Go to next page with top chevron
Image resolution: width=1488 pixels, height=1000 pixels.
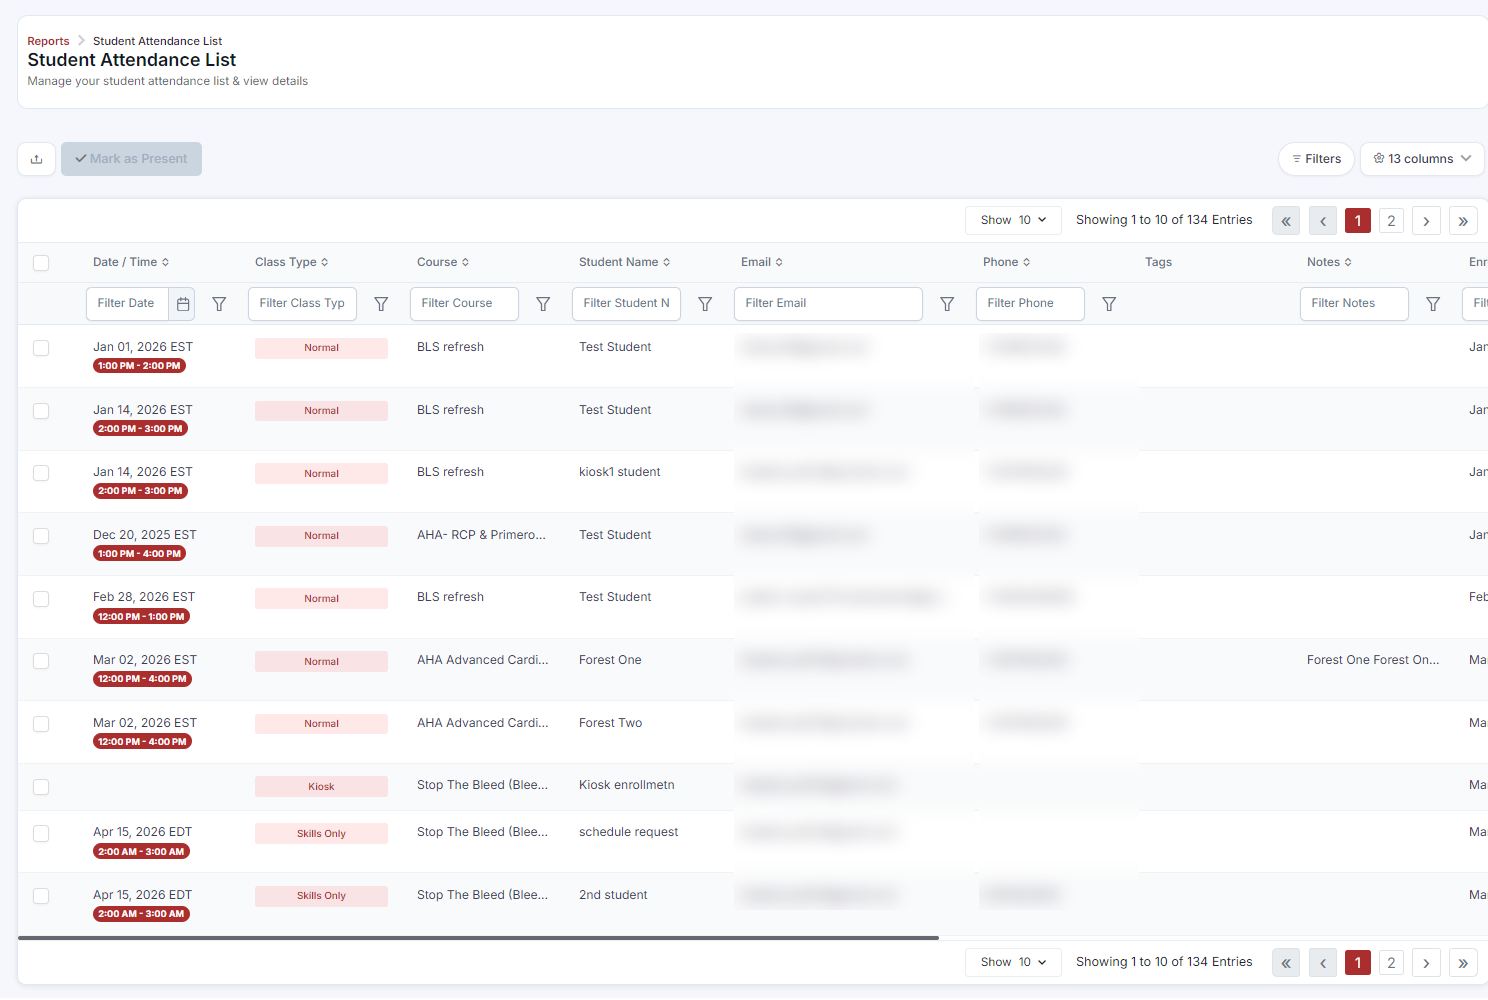pos(1426,221)
